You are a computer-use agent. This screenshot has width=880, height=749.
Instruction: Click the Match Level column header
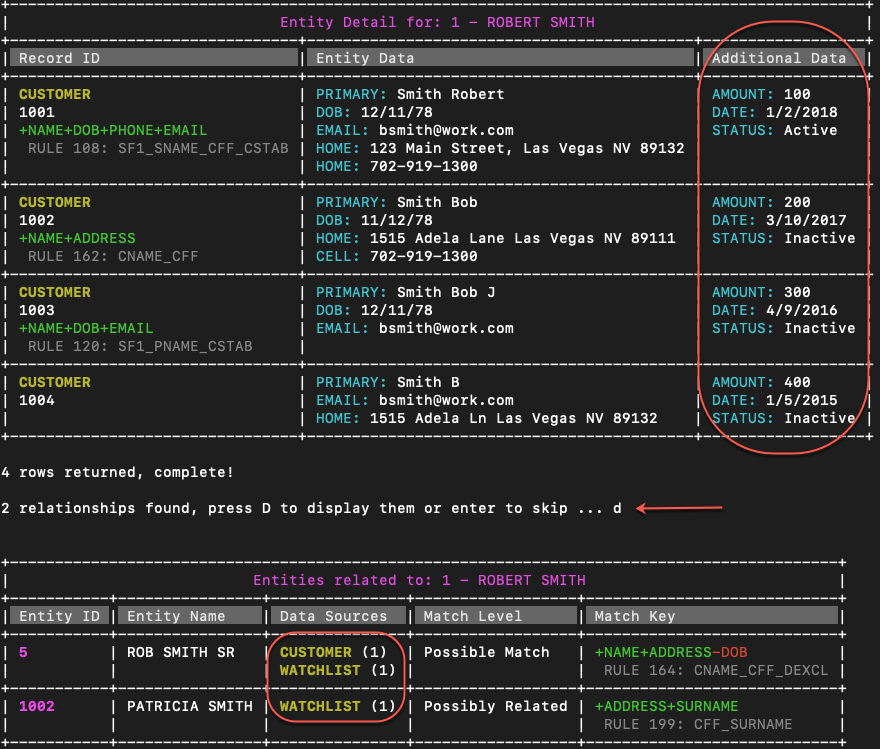(x=496, y=615)
